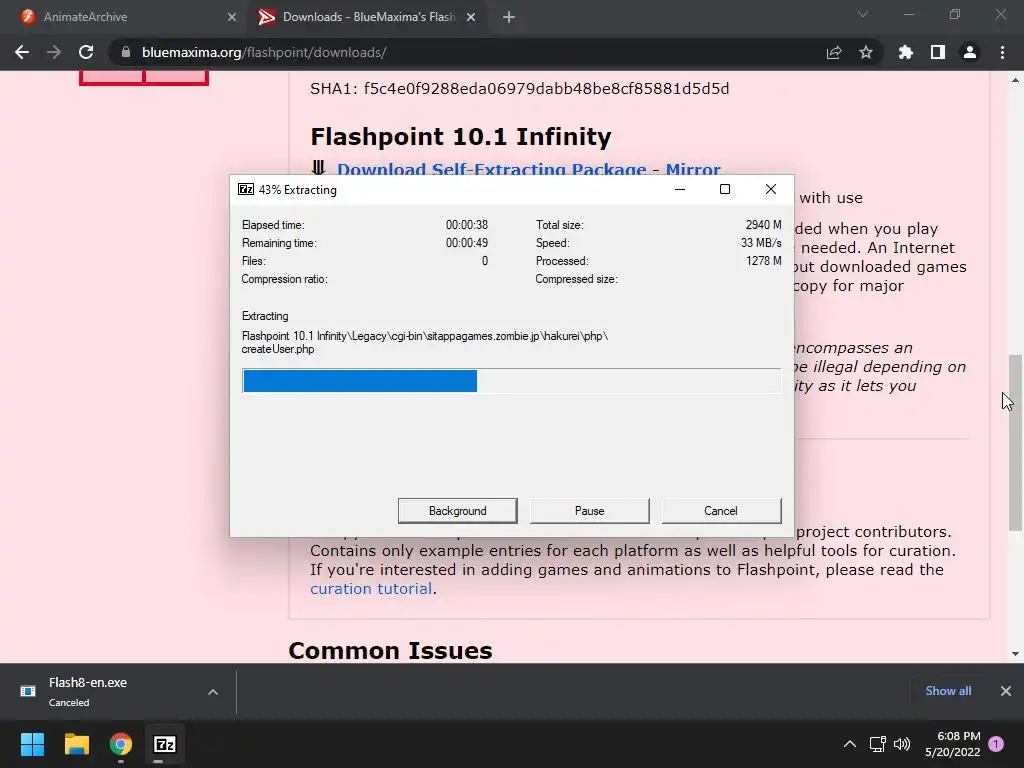Select the Downloads - BlueMaxima's Flashpoint tab
The height and width of the screenshot is (768, 1024).
pyautogui.click(x=368, y=17)
